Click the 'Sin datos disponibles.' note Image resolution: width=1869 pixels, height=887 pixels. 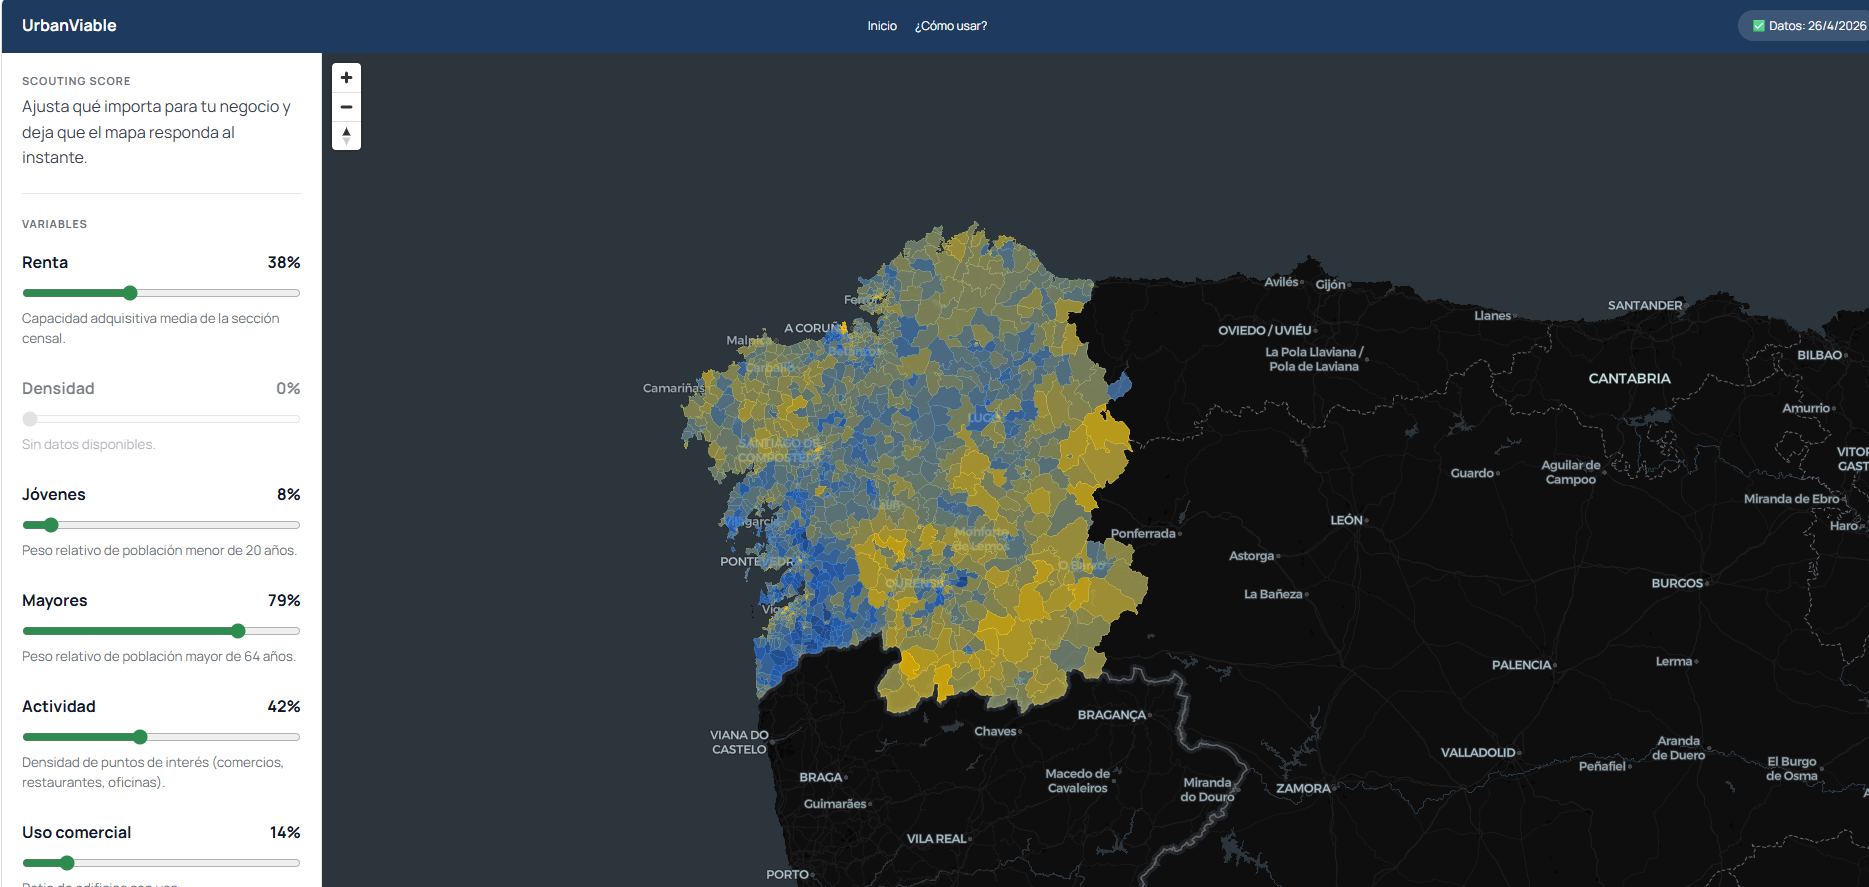pos(88,444)
